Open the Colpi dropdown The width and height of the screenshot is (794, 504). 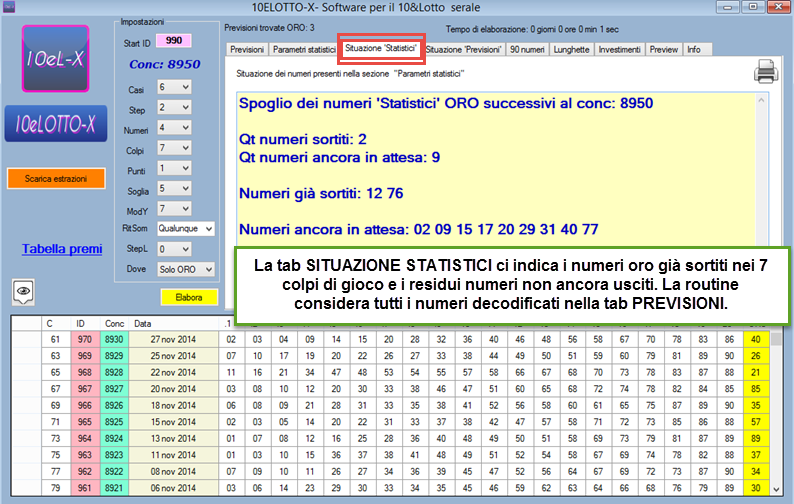(x=174, y=148)
